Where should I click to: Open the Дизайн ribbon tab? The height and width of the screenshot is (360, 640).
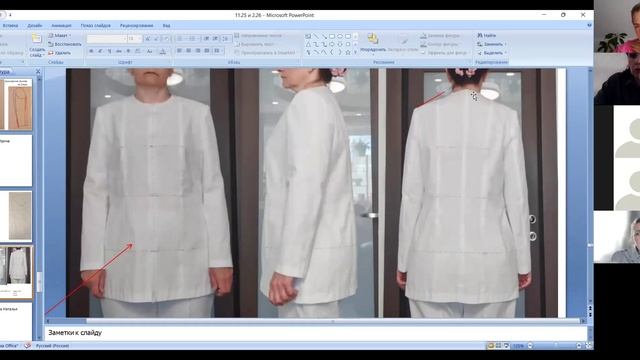click(x=35, y=25)
